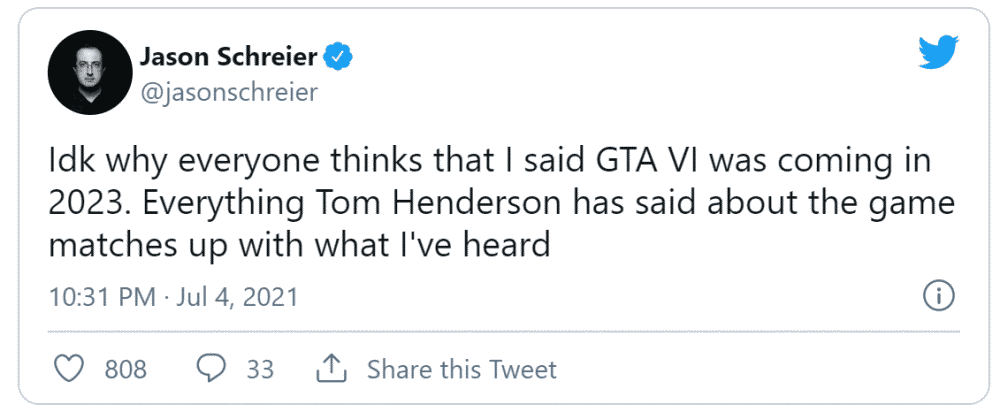Click the share upload arrow icon

click(x=331, y=369)
